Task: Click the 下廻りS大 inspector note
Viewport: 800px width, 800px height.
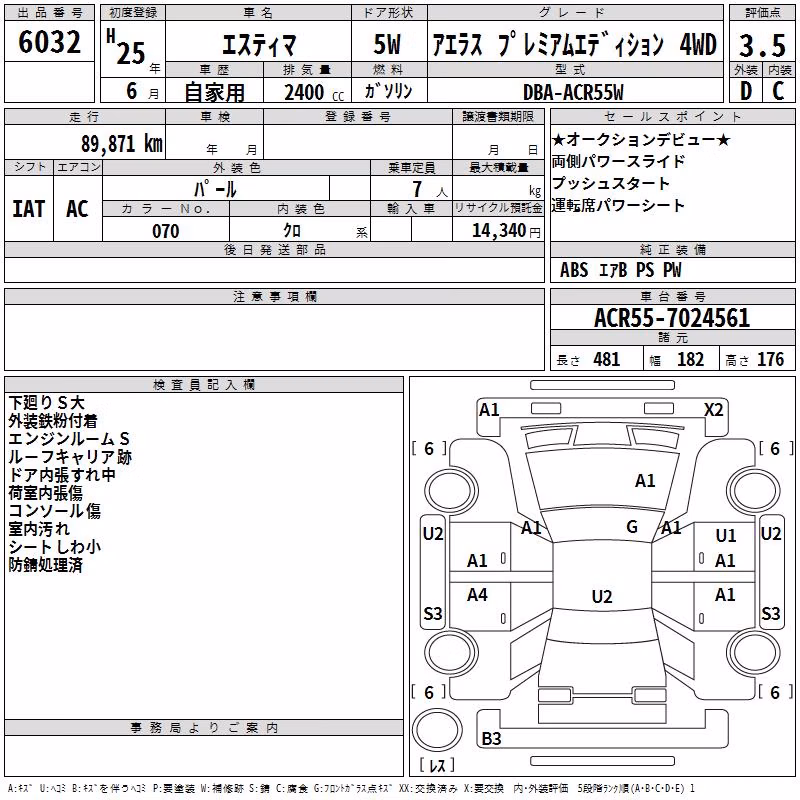Action: [46, 403]
